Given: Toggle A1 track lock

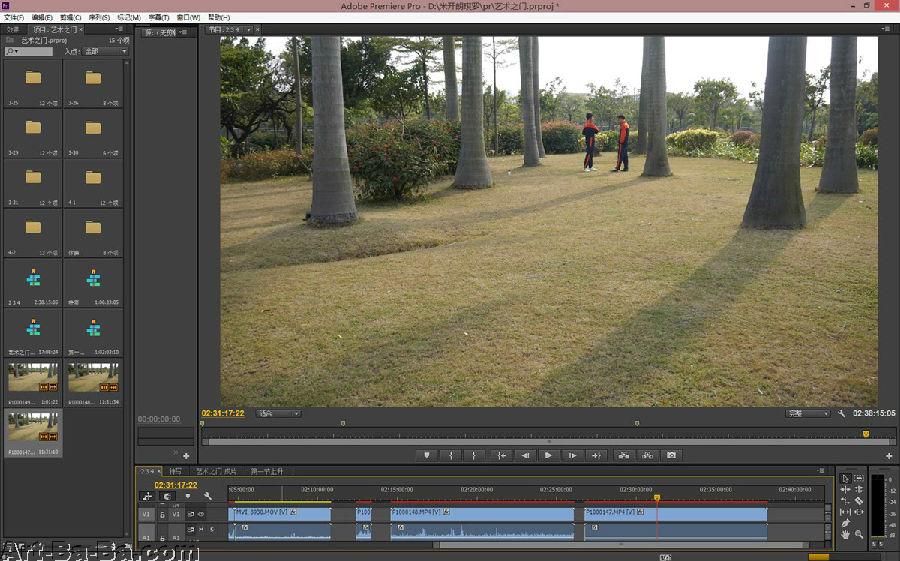Looking at the screenshot, I should 162,537.
